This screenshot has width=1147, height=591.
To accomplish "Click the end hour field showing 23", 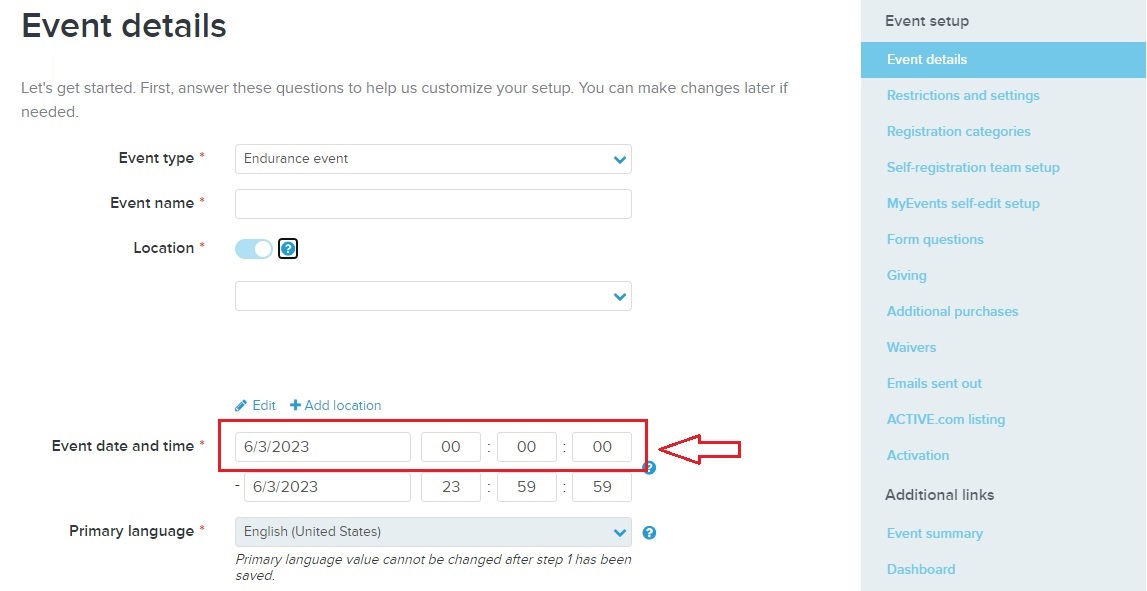I will tap(451, 487).
